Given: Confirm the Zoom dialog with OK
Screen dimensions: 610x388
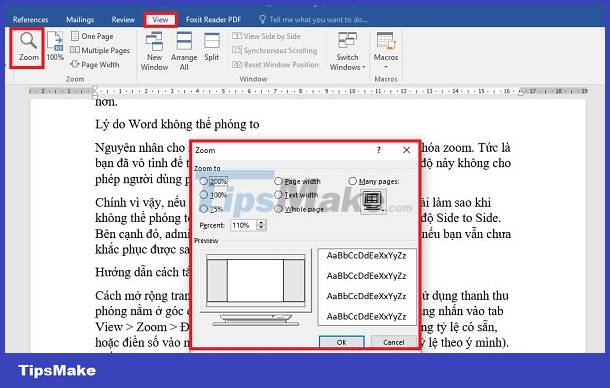Looking at the screenshot, I should tap(342, 342).
